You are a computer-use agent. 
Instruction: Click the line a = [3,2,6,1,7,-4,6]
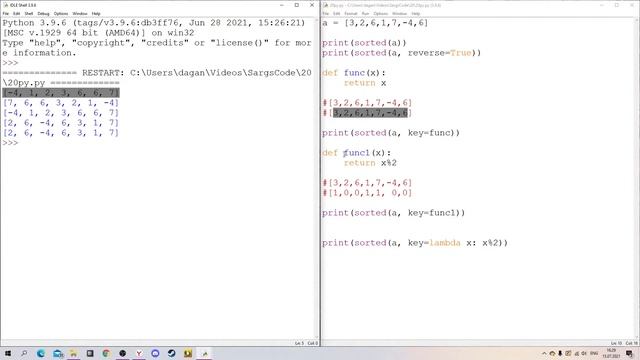point(375,23)
